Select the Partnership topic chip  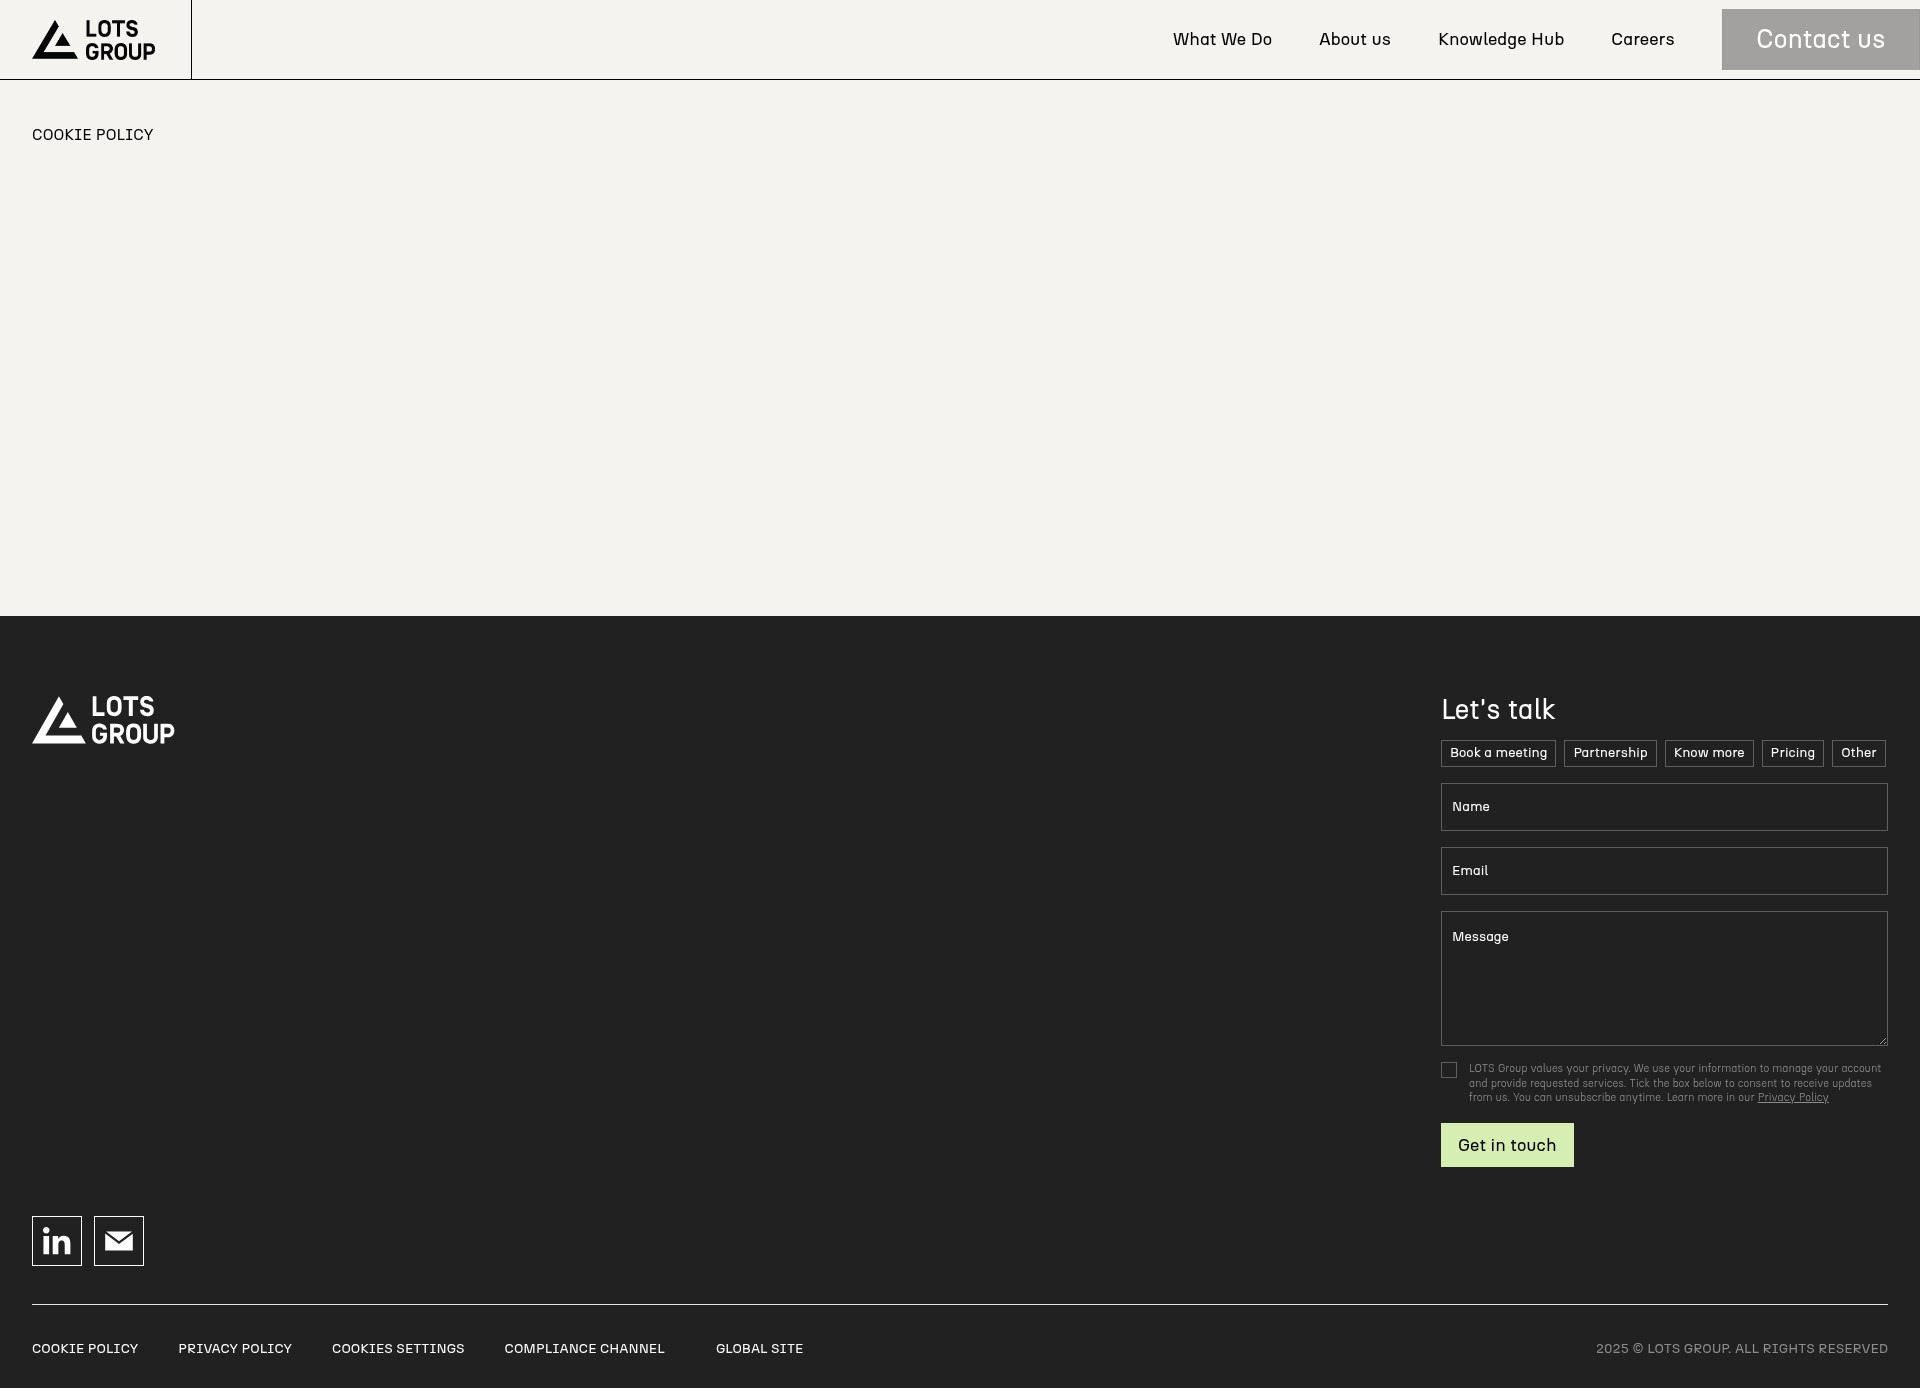pos(1610,753)
